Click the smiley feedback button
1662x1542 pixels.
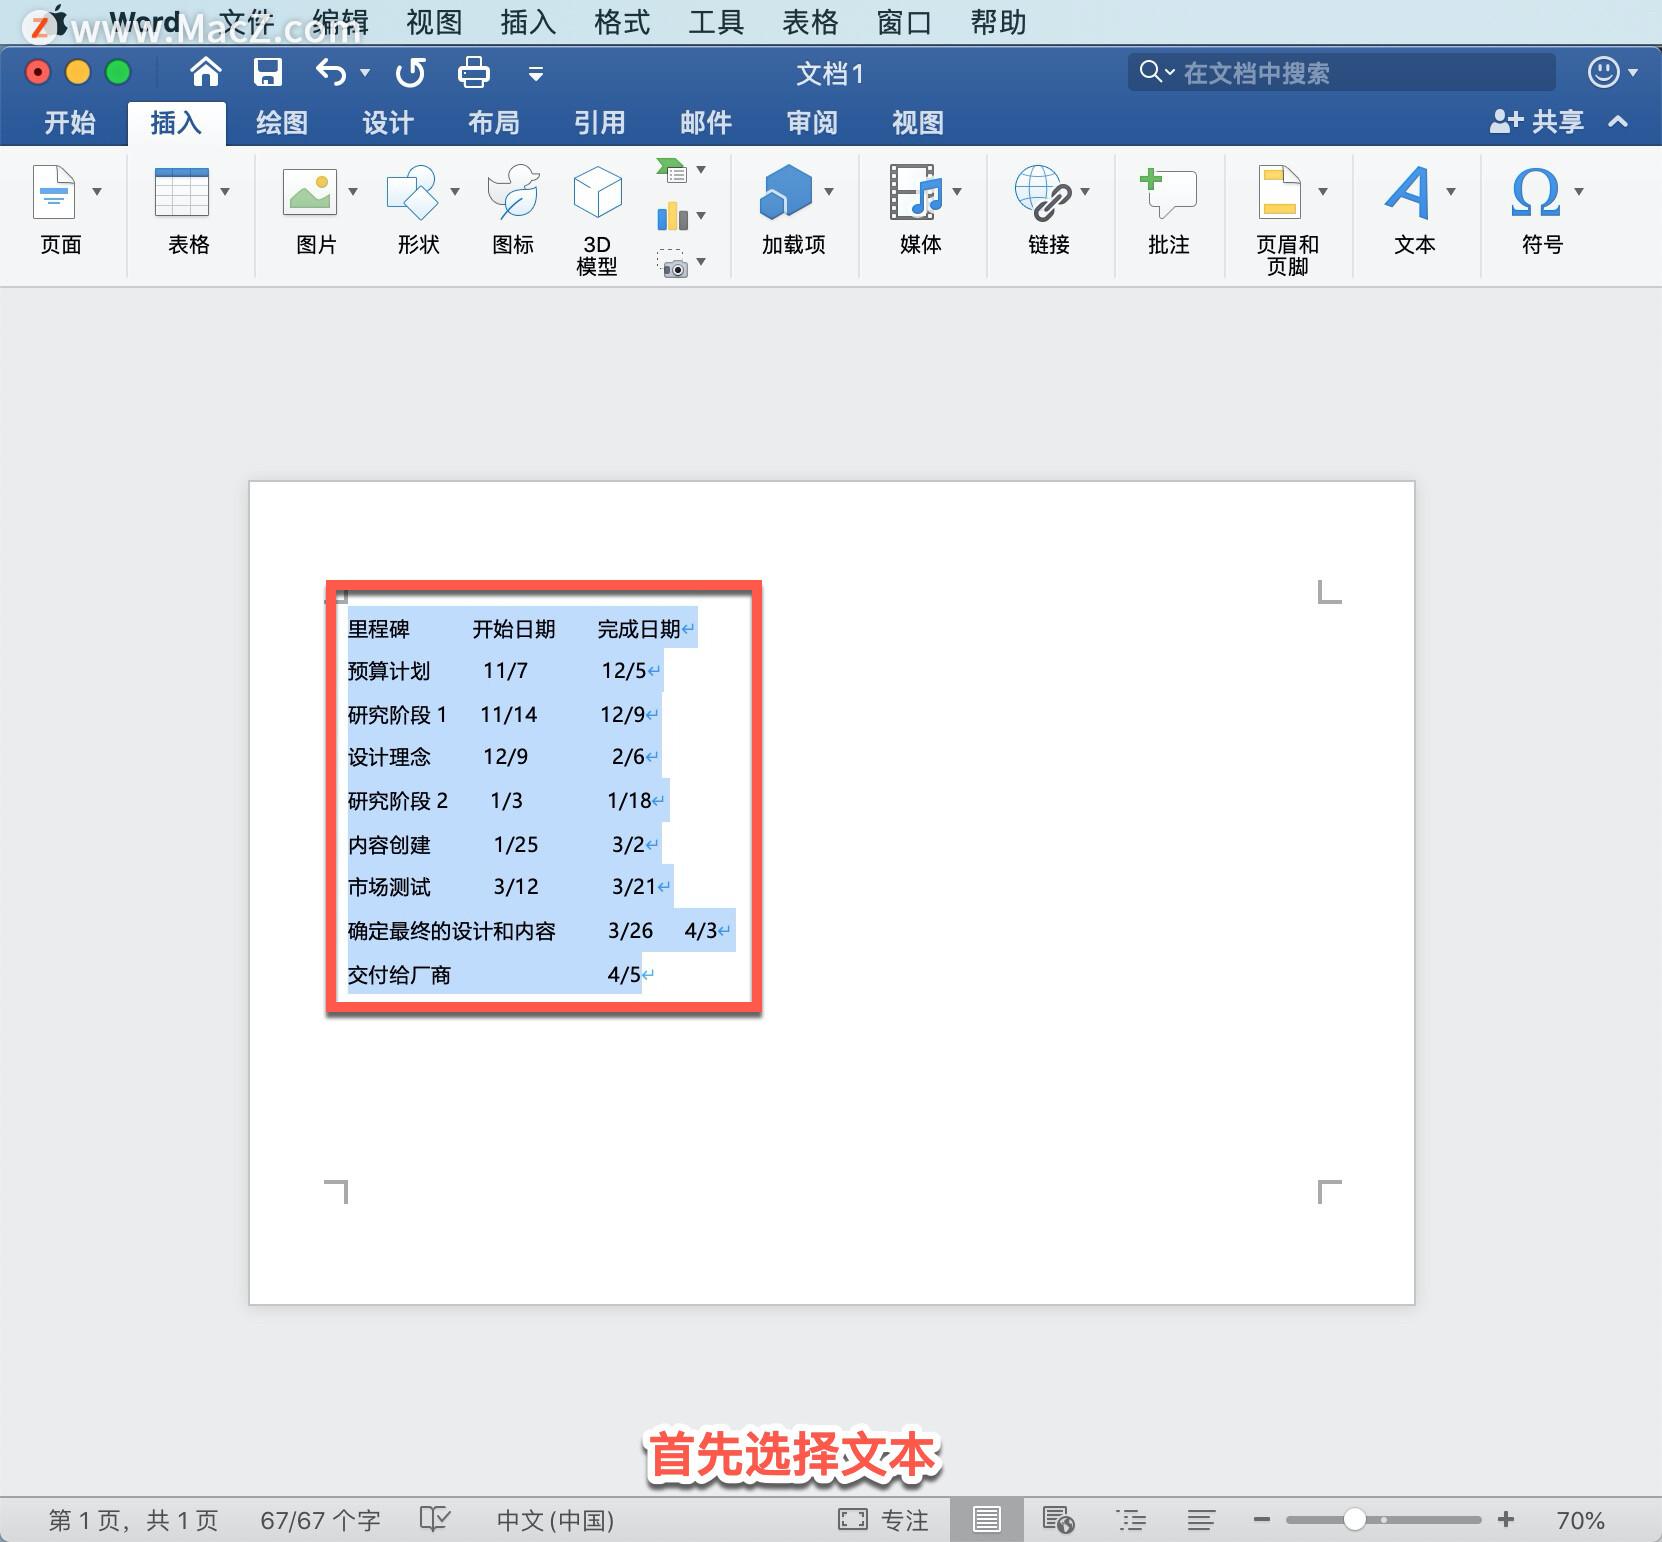pos(1602,72)
